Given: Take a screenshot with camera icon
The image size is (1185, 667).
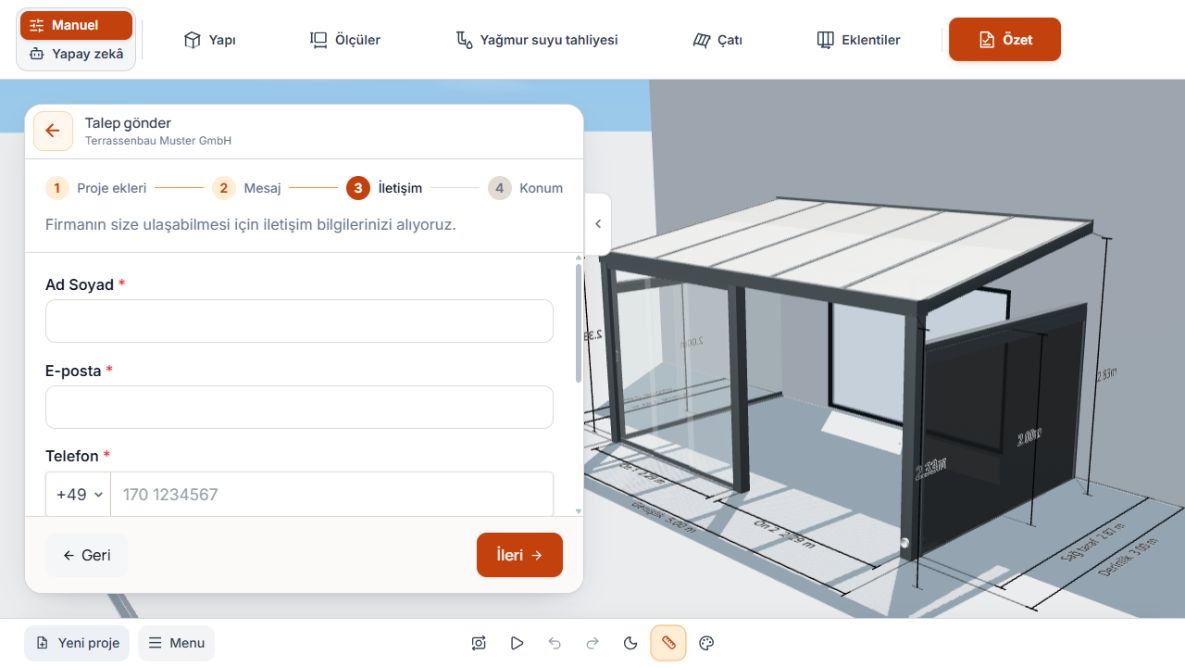Looking at the screenshot, I should (x=478, y=643).
